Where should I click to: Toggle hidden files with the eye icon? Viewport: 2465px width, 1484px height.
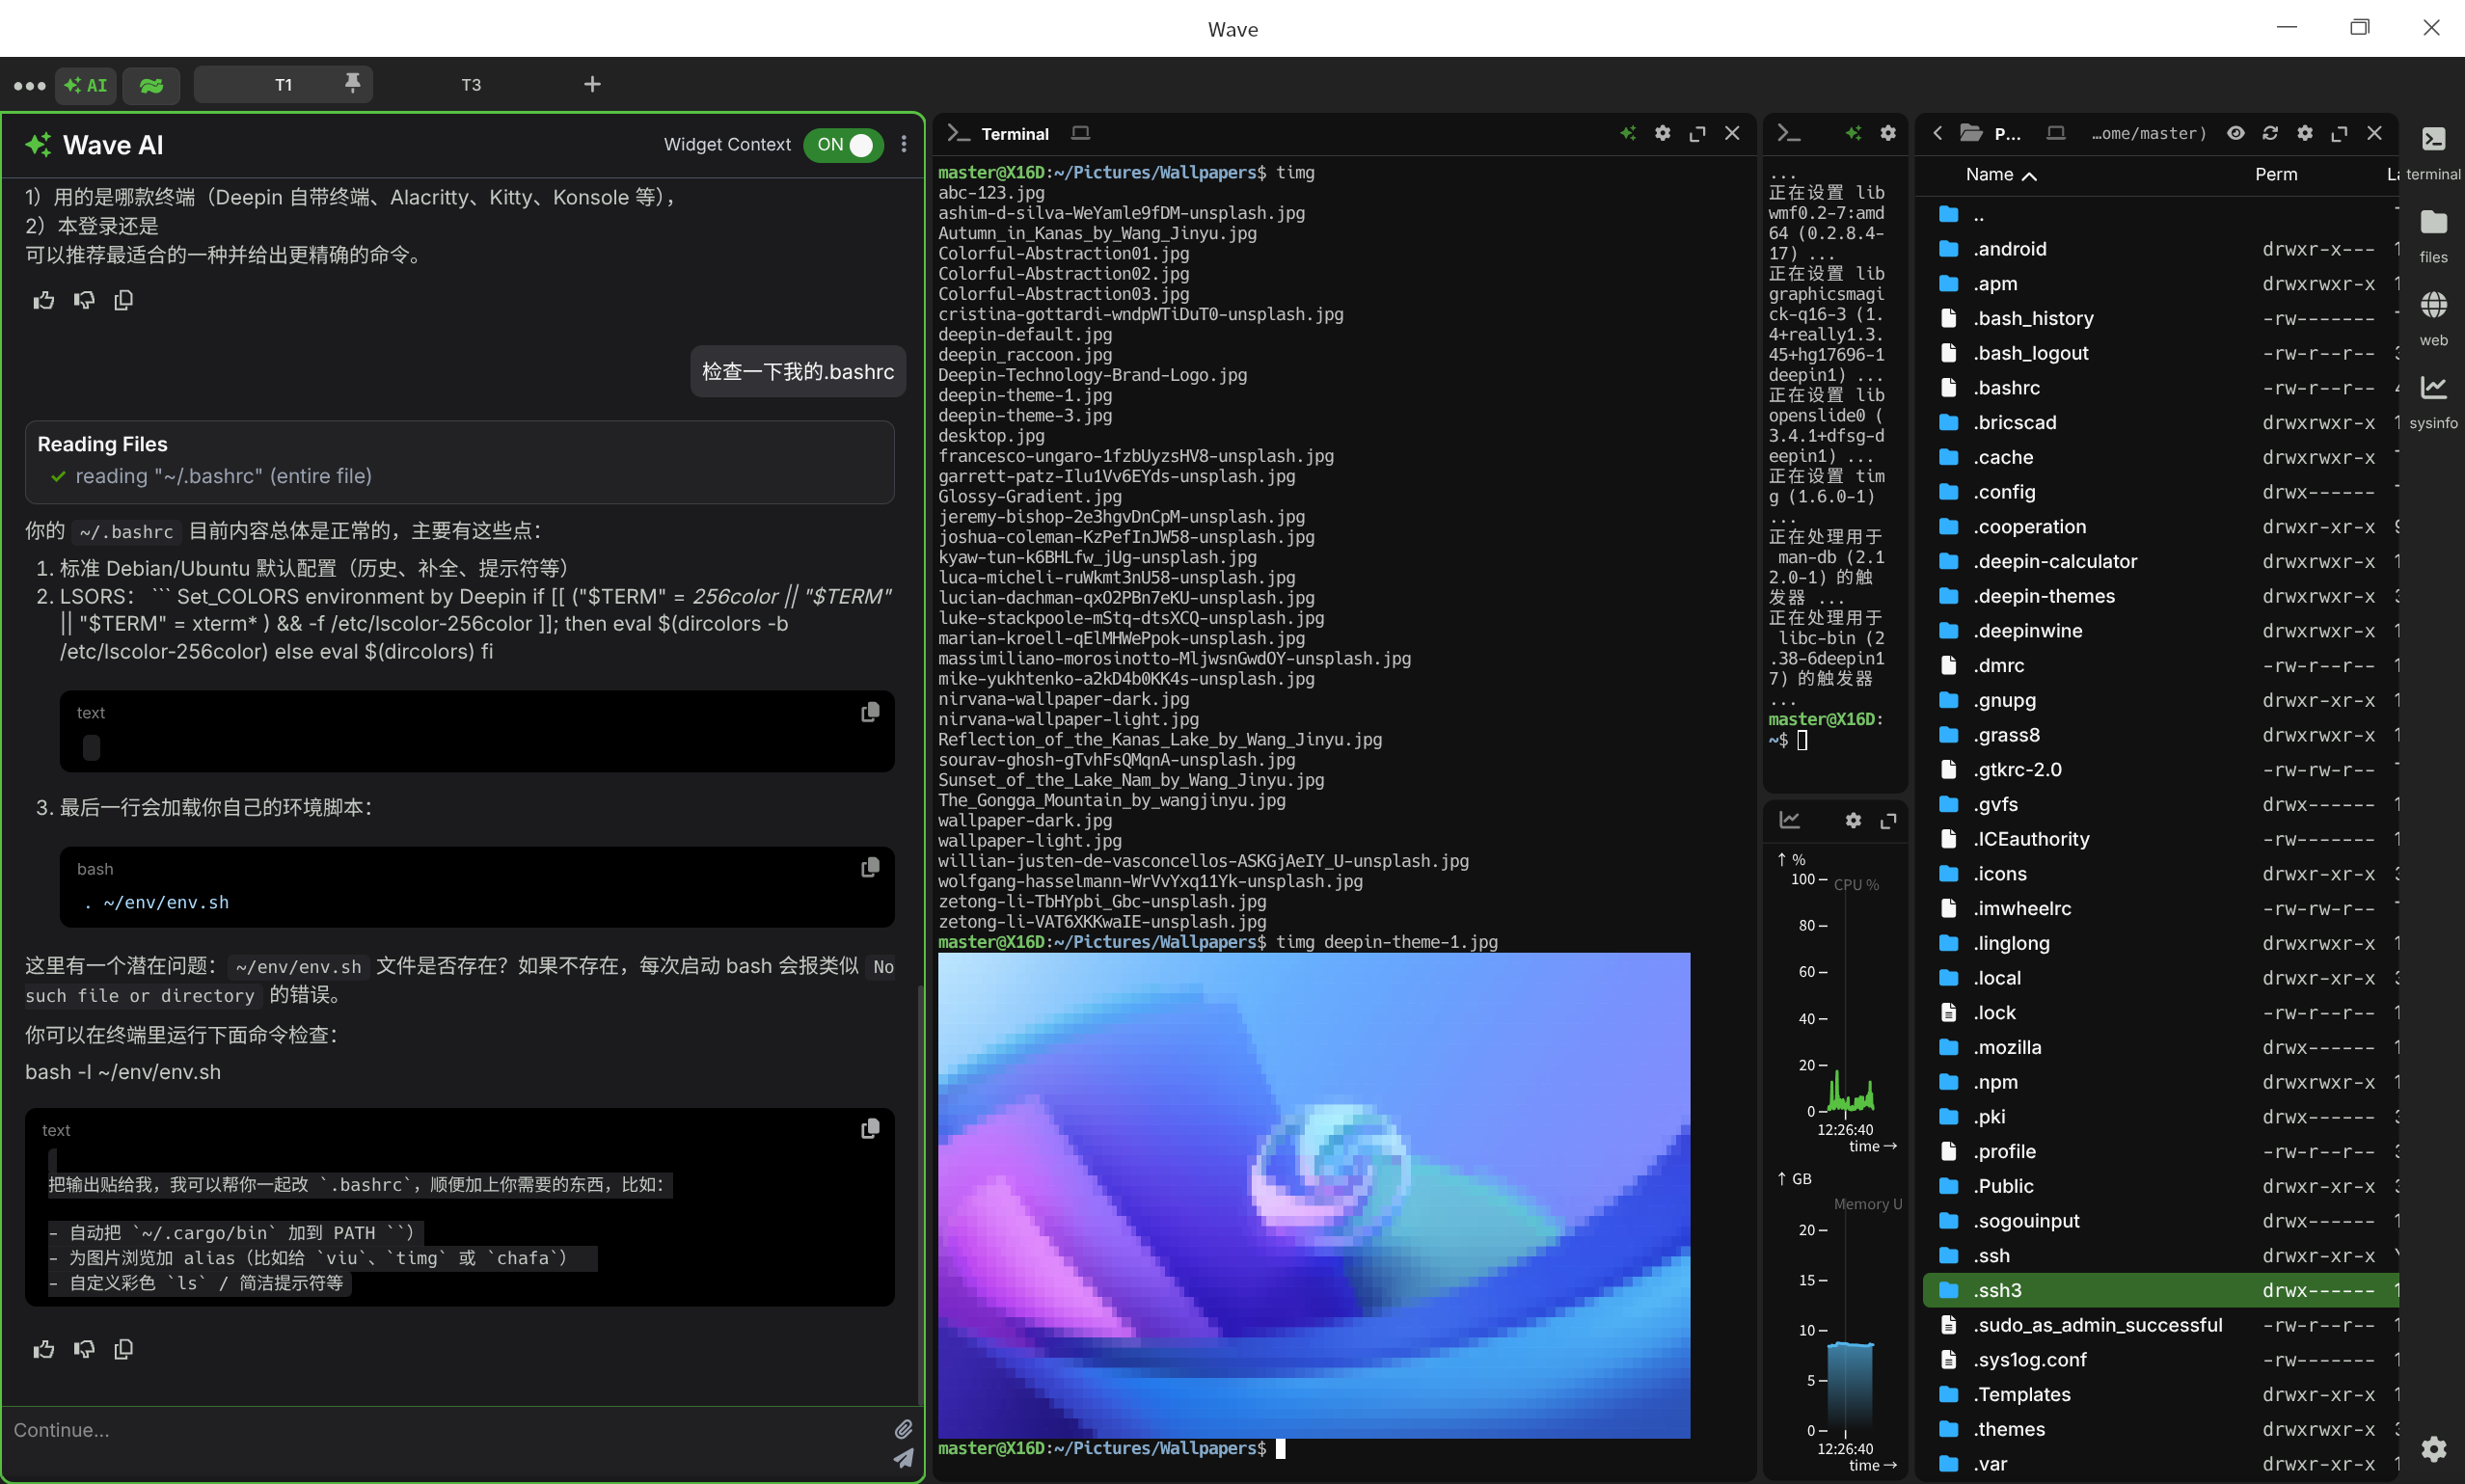pos(2235,133)
